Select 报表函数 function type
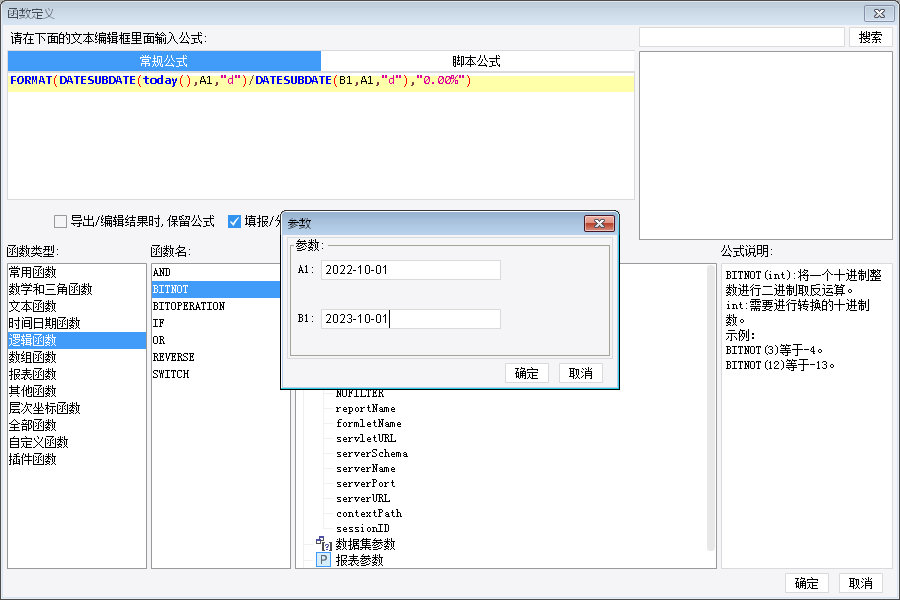Image resolution: width=900 pixels, height=600 pixels. click(76, 374)
